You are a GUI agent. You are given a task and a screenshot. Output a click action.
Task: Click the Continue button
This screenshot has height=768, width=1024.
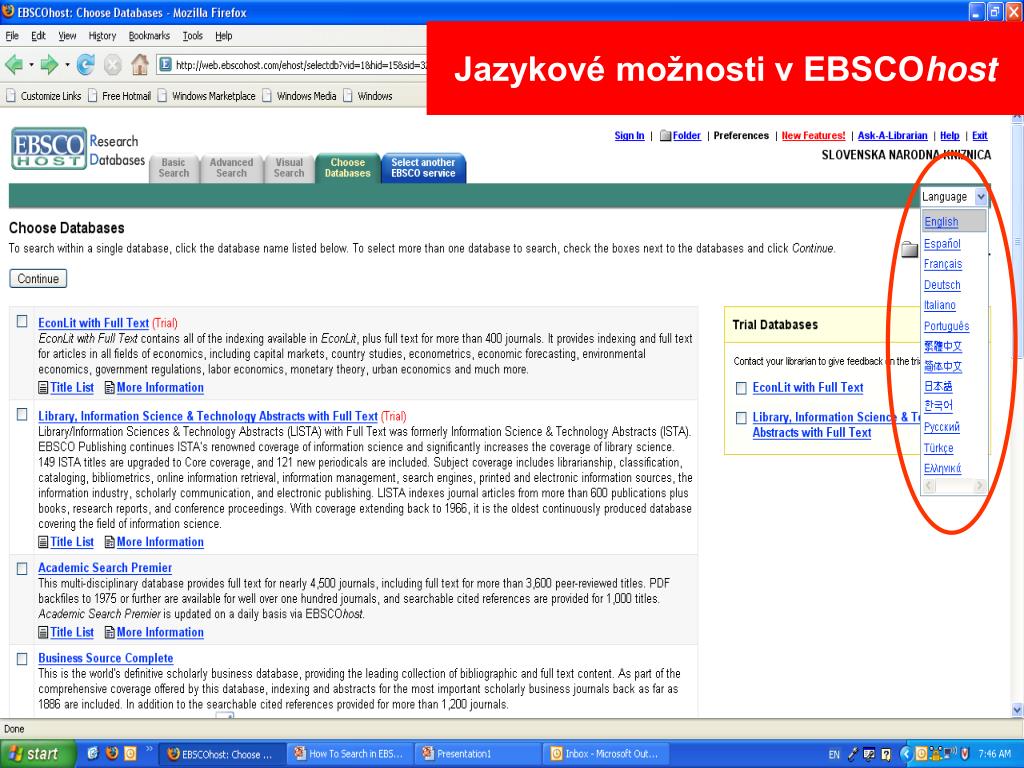38,279
